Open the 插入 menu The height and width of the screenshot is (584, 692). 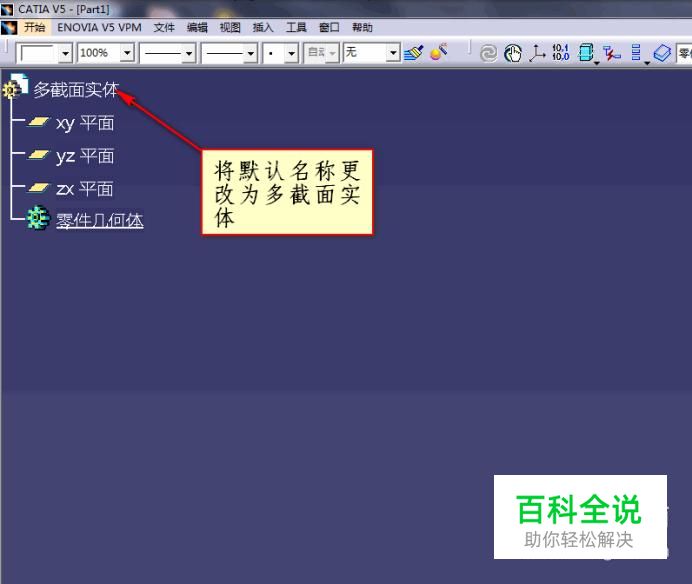(x=263, y=27)
